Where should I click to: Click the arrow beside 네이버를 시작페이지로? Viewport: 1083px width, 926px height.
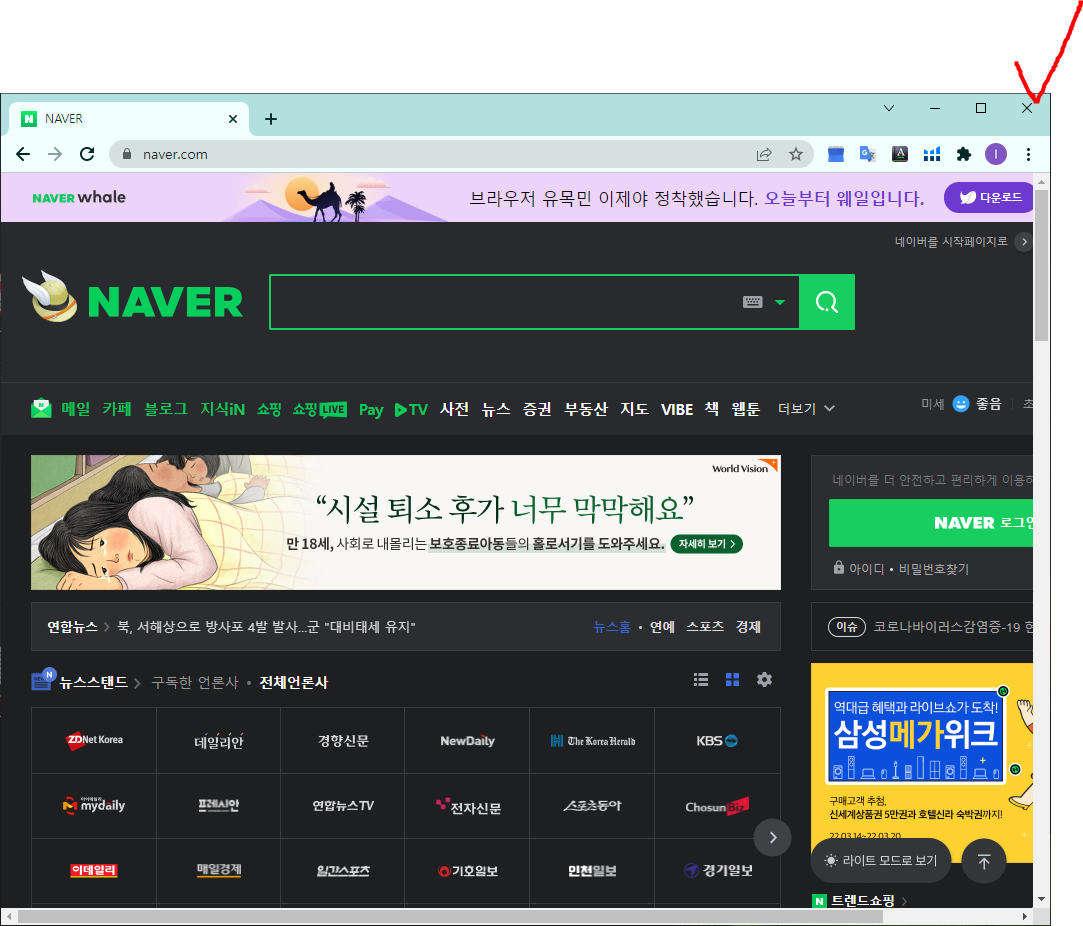[1024, 242]
